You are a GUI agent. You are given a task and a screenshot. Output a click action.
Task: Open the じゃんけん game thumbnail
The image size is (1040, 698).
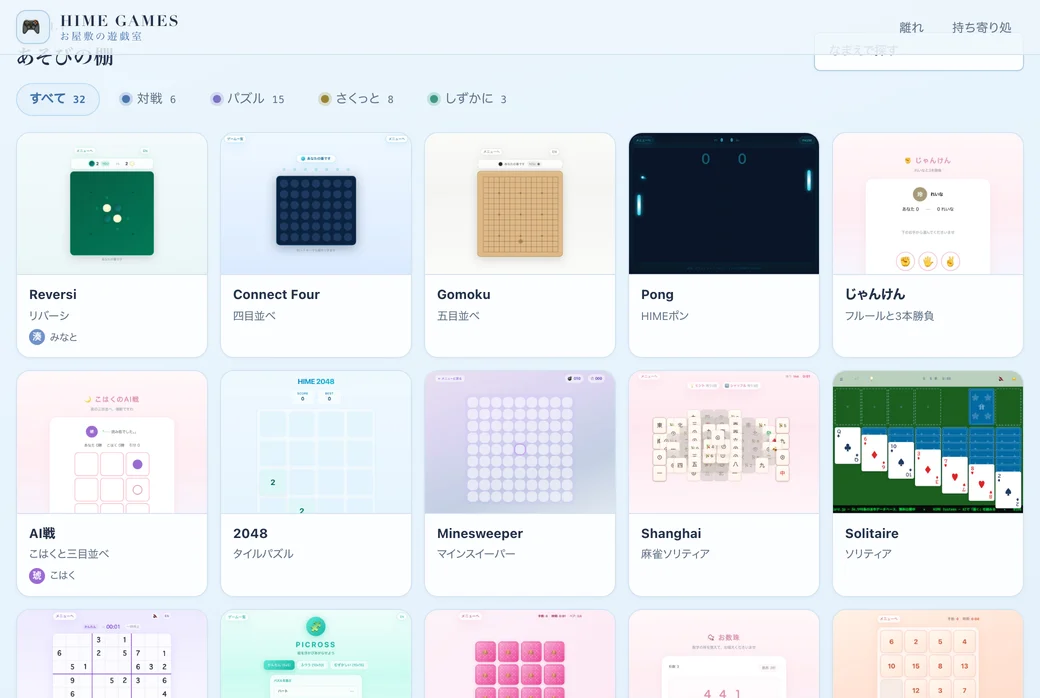click(x=928, y=204)
